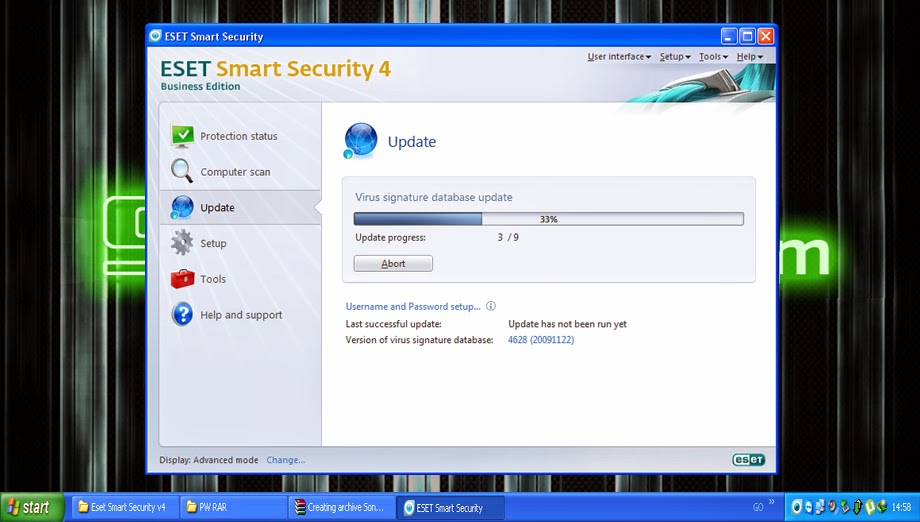
Task: Click the info icon beside Username setup
Action: point(491,306)
